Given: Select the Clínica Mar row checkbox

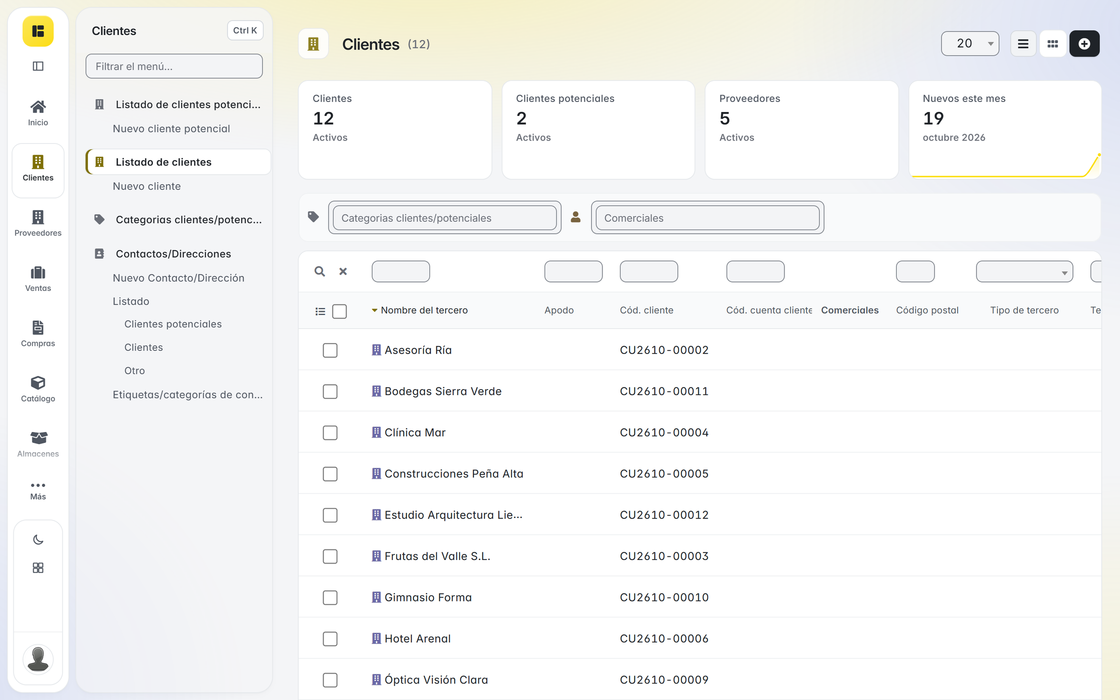Looking at the screenshot, I should 330,433.
